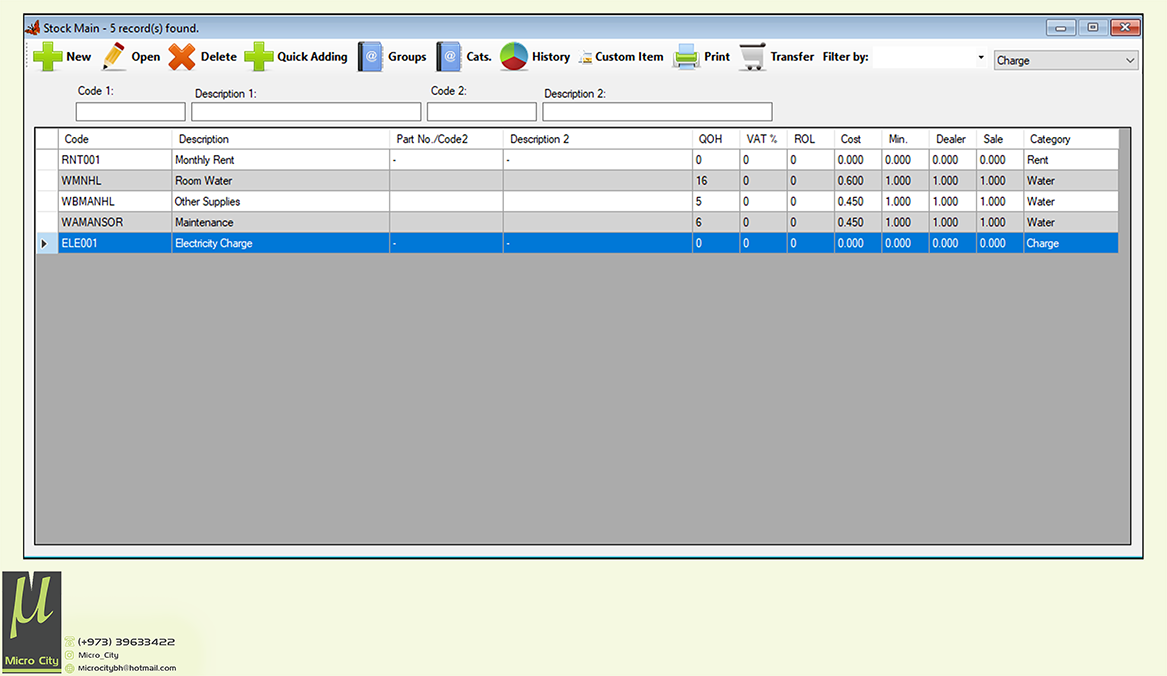Image resolution: width=1167 pixels, height=676 pixels.
Task: Click the Rent category cell
Action: (x=1071, y=160)
